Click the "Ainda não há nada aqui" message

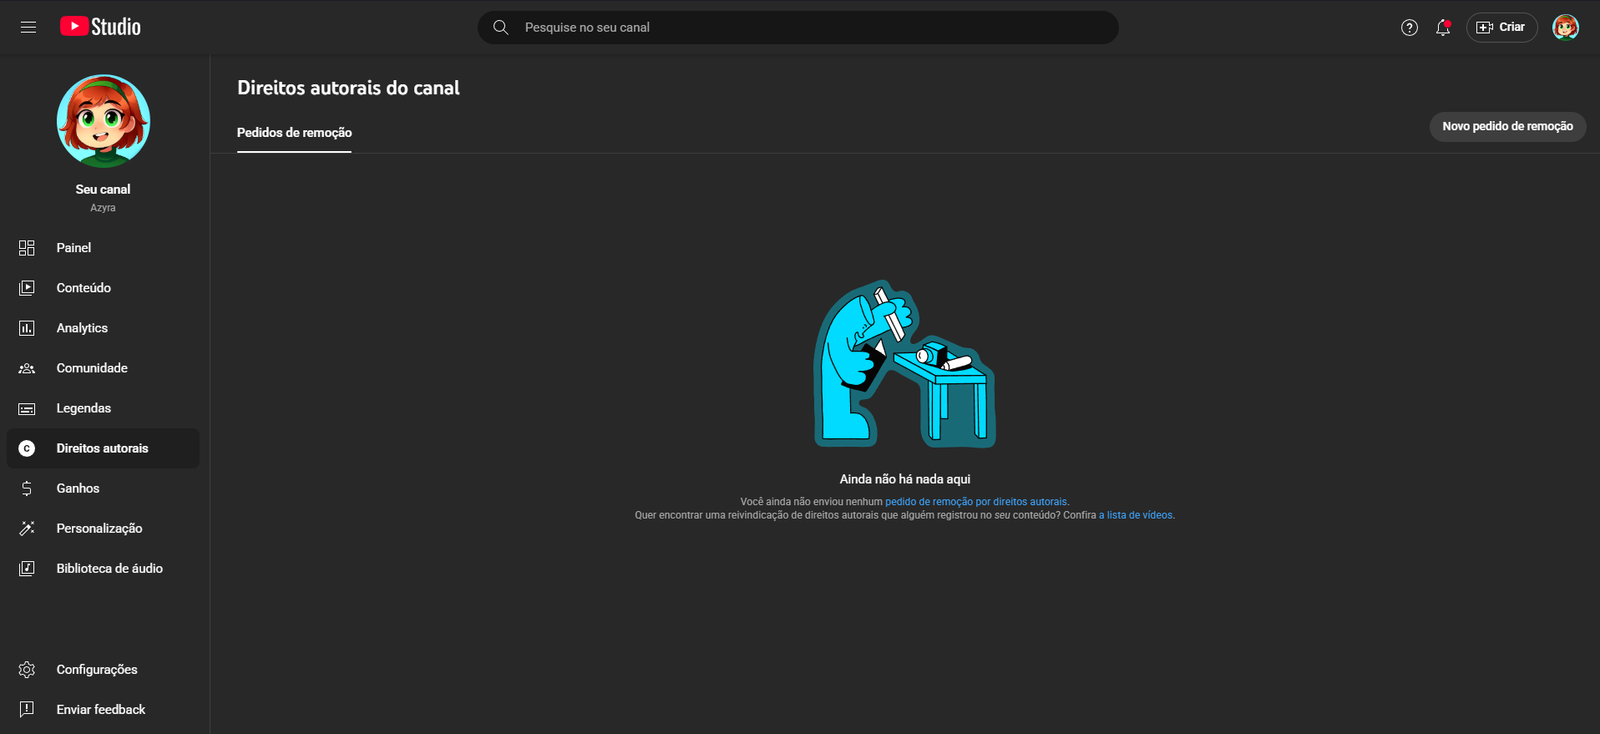pos(905,479)
